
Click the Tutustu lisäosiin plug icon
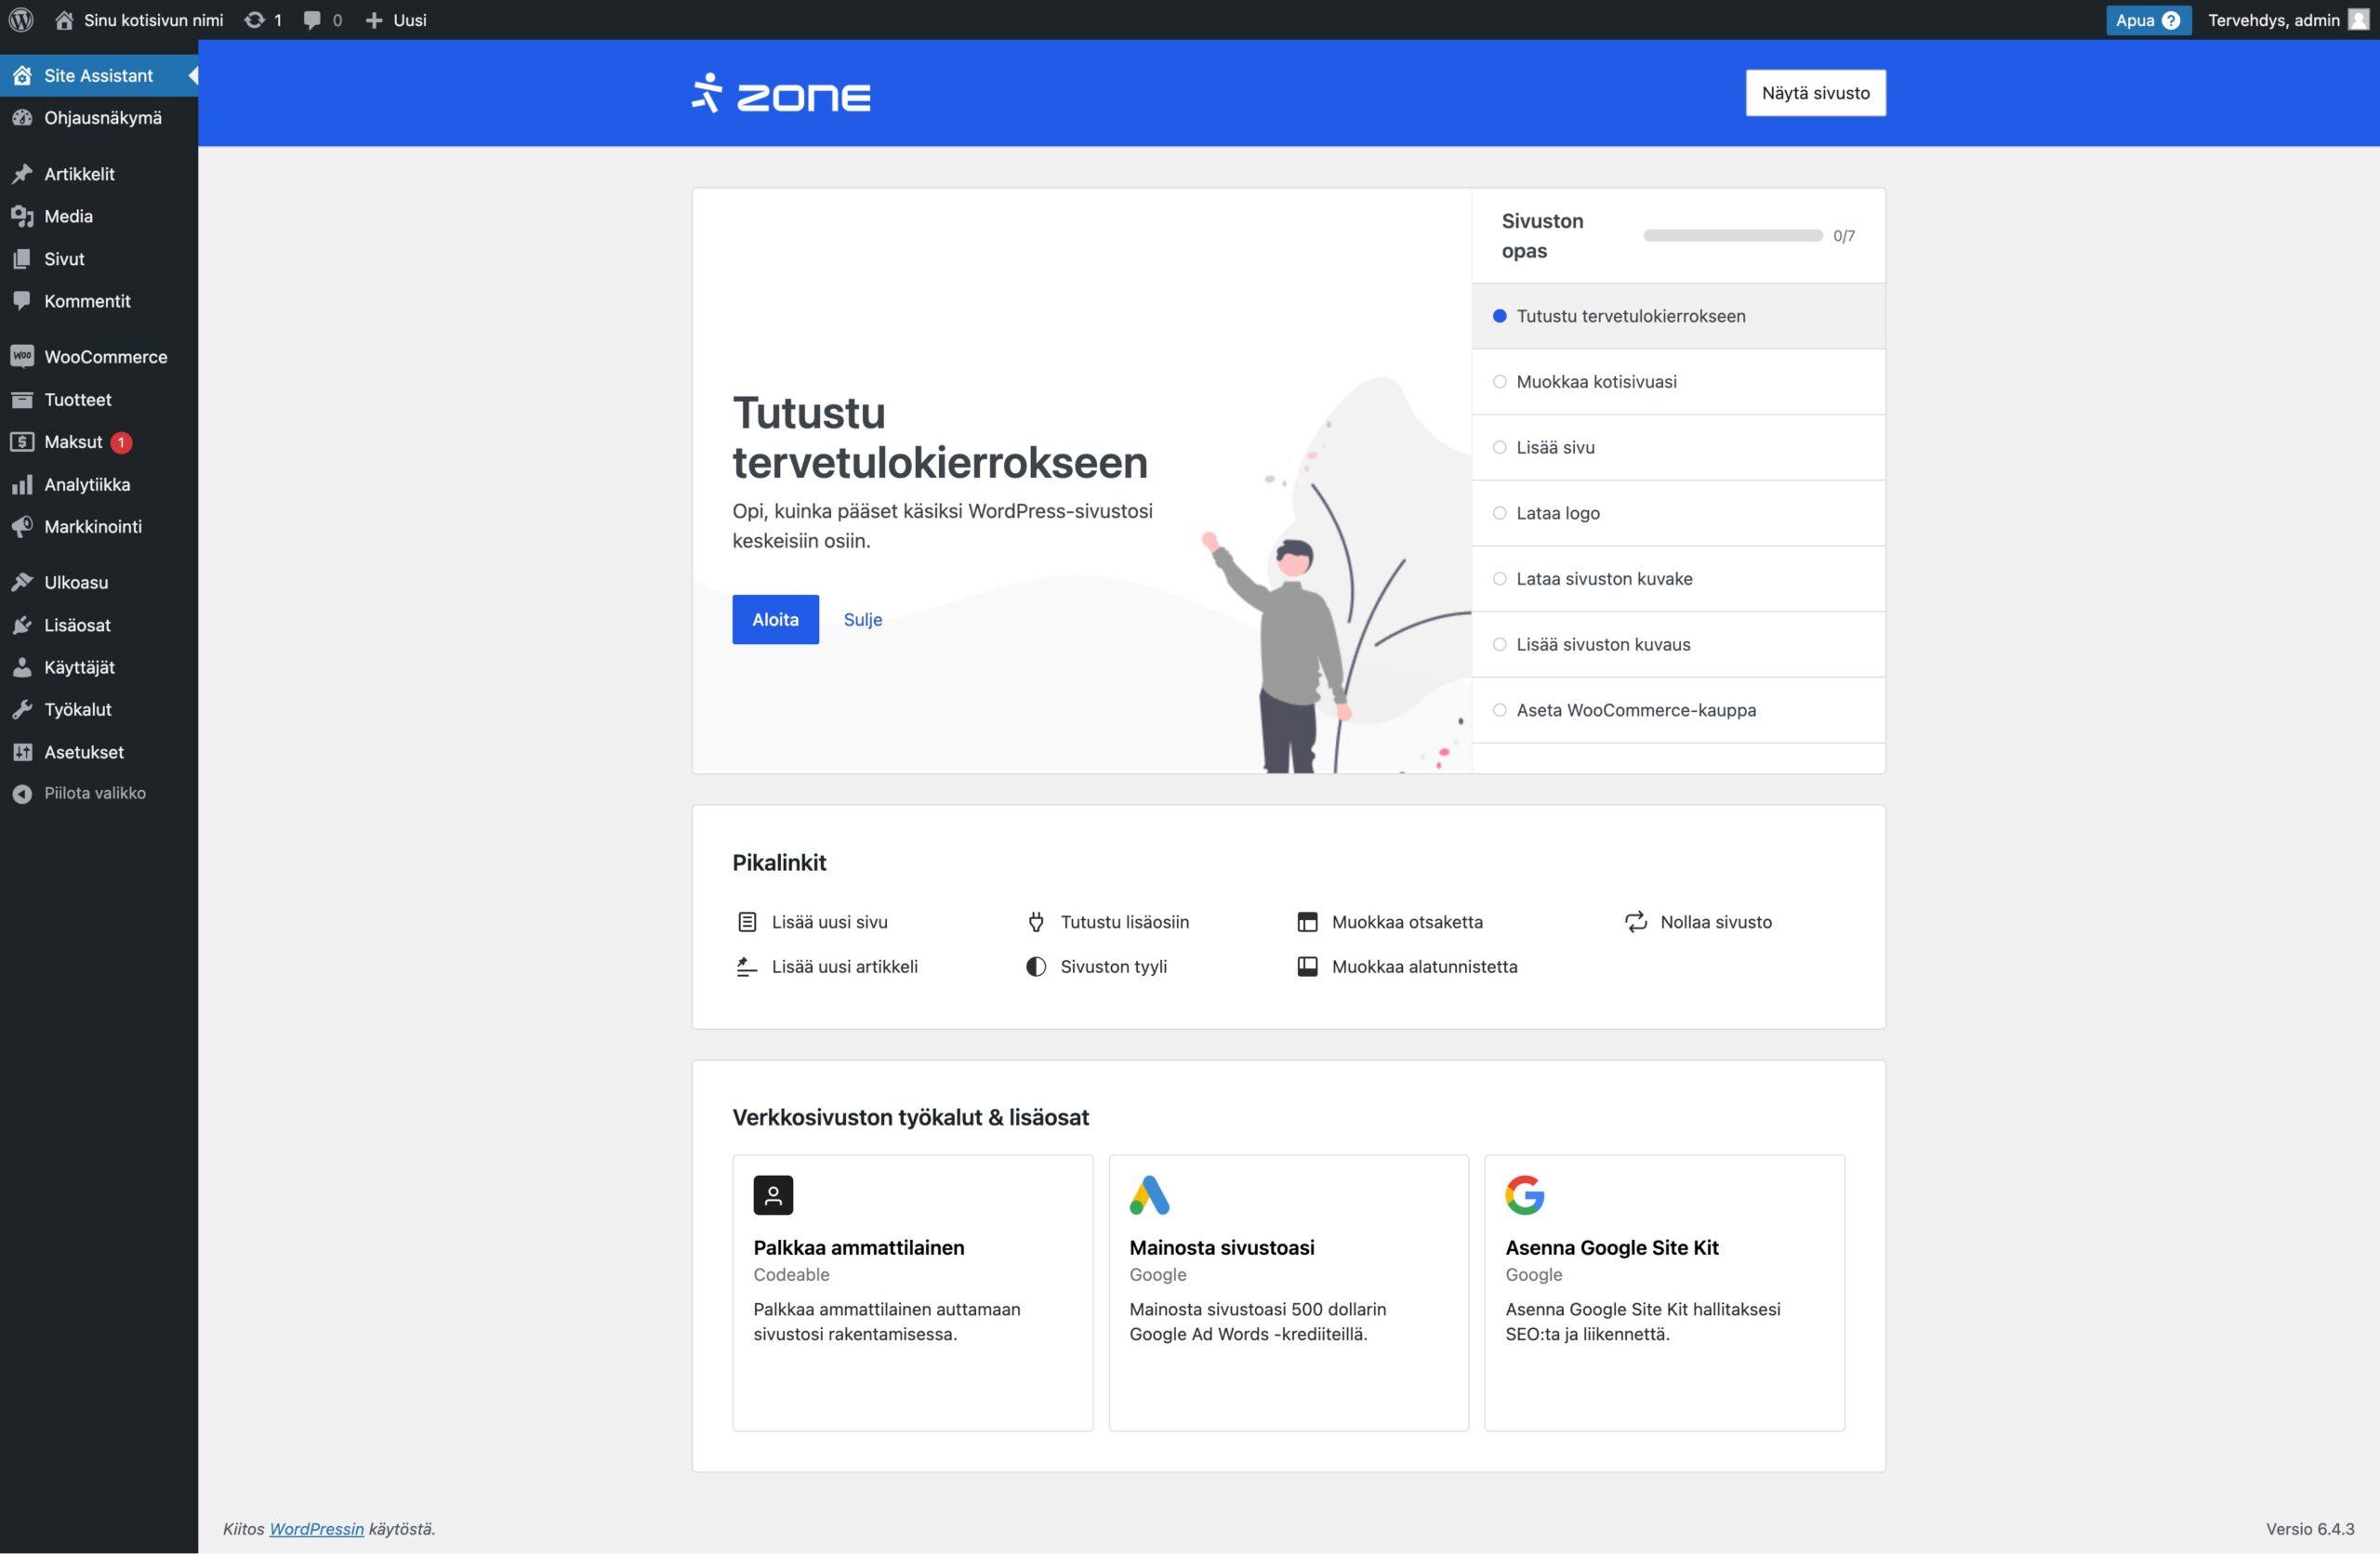[1035, 922]
